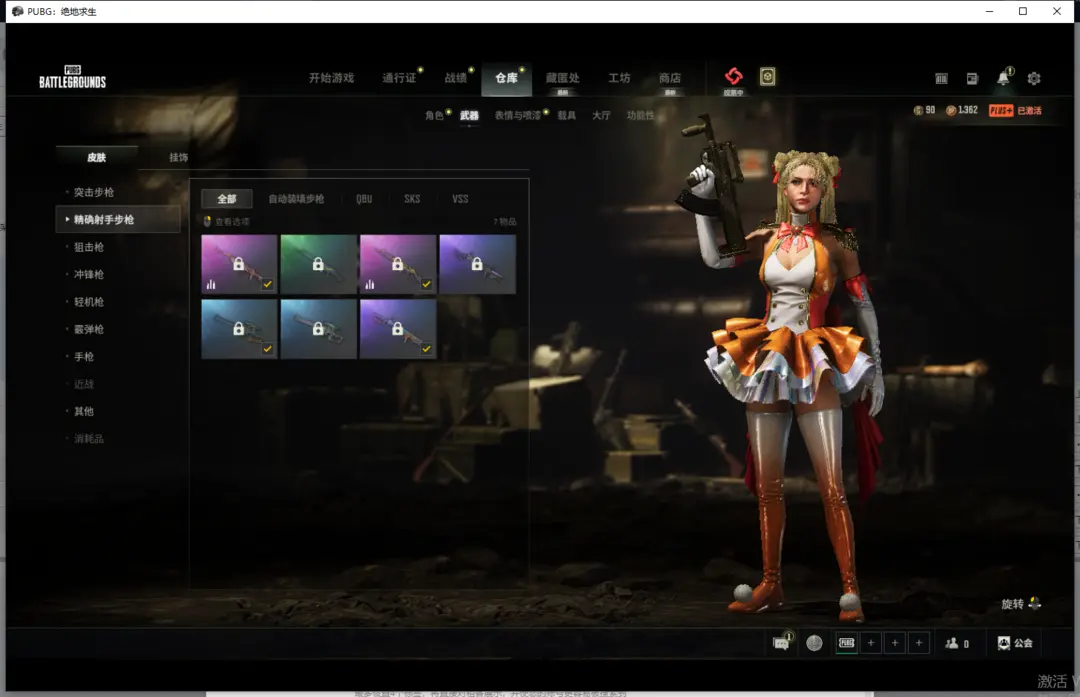This screenshot has width=1080, height=697.
Task: Click the 1,362 BP balance
Action: (968, 110)
